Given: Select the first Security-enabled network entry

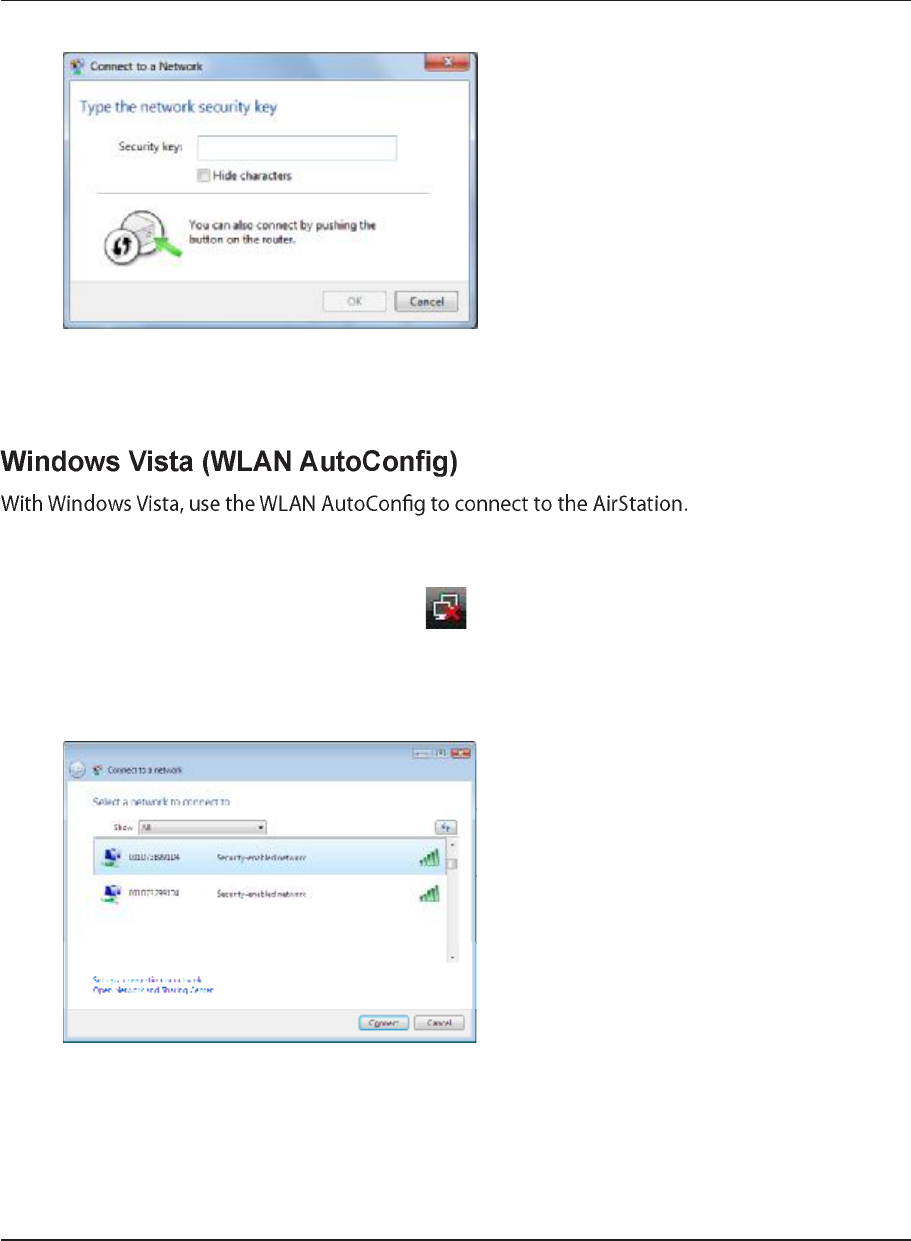Looking at the screenshot, I should [x=270, y=858].
